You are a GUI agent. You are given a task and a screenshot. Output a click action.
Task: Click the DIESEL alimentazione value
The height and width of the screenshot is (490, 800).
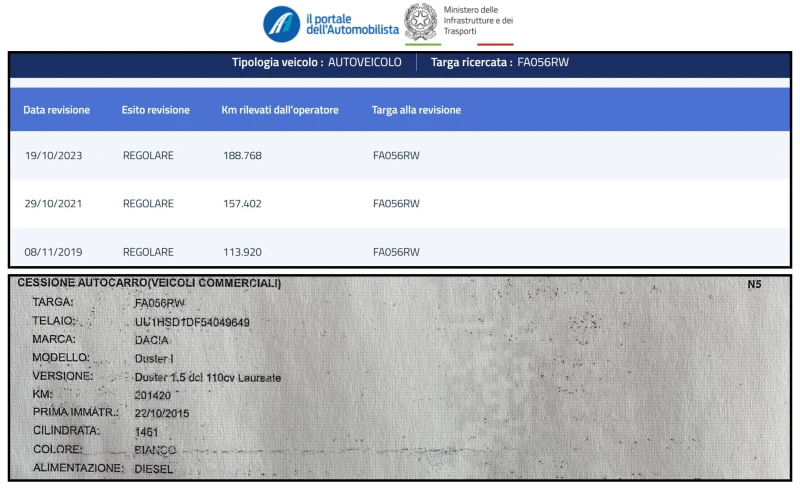(x=153, y=468)
